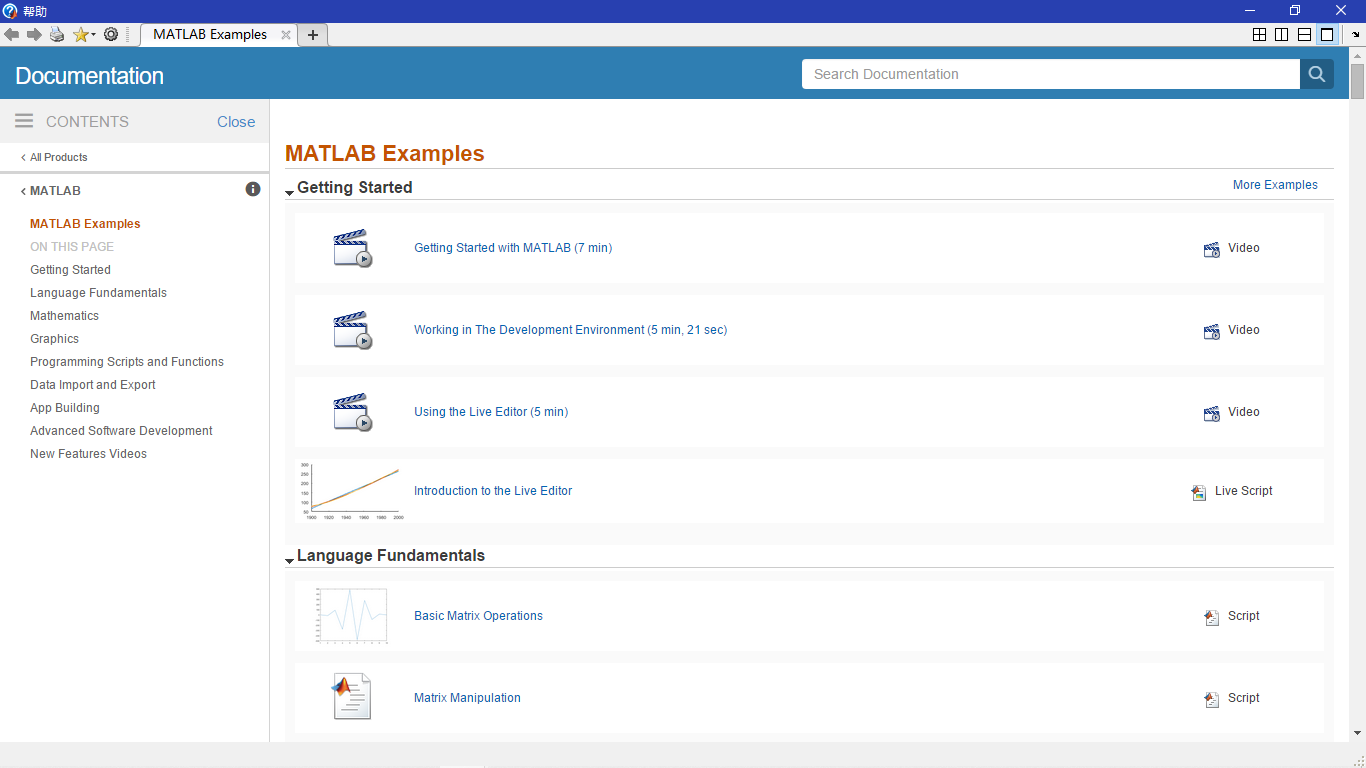Jump to Graphics section
The height and width of the screenshot is (768, 1366).
pos(54,339)
